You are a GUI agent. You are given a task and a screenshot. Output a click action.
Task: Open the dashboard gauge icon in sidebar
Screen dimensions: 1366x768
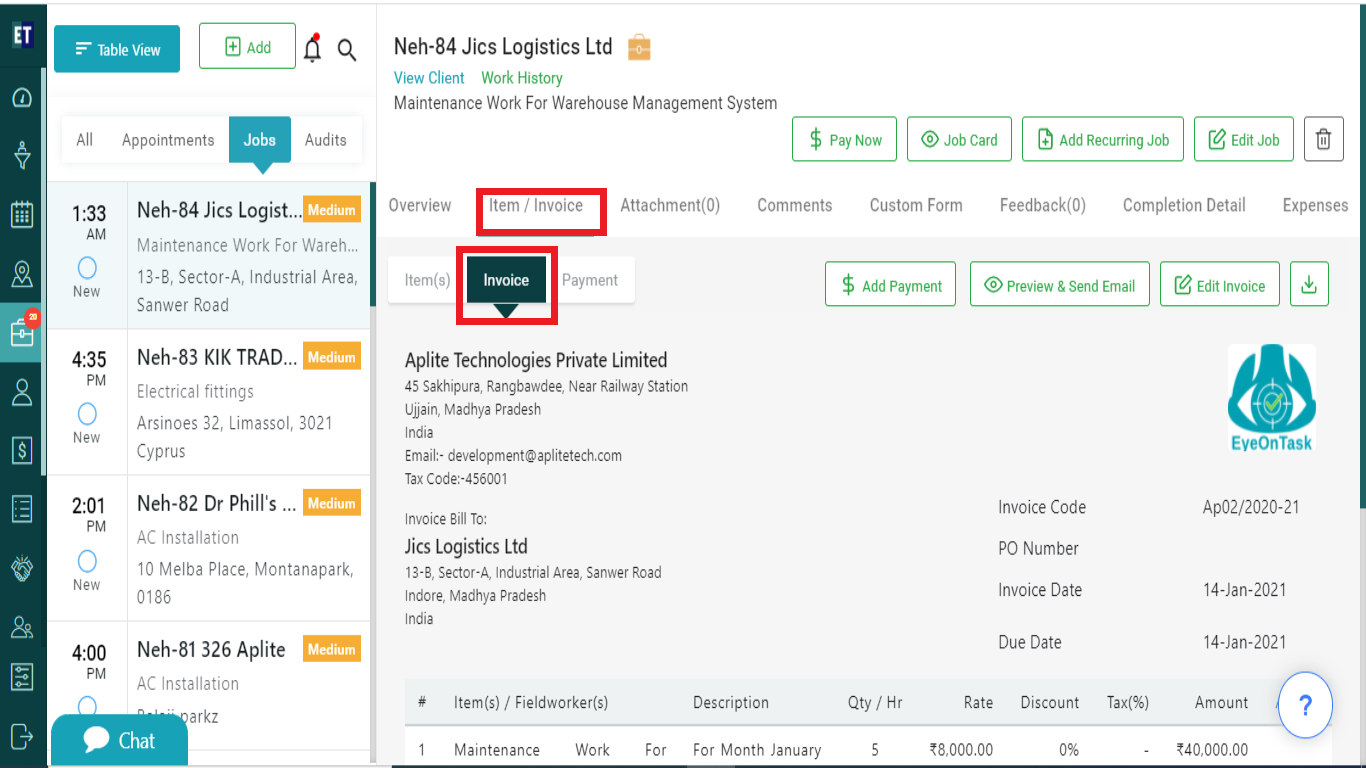(22, 98)
